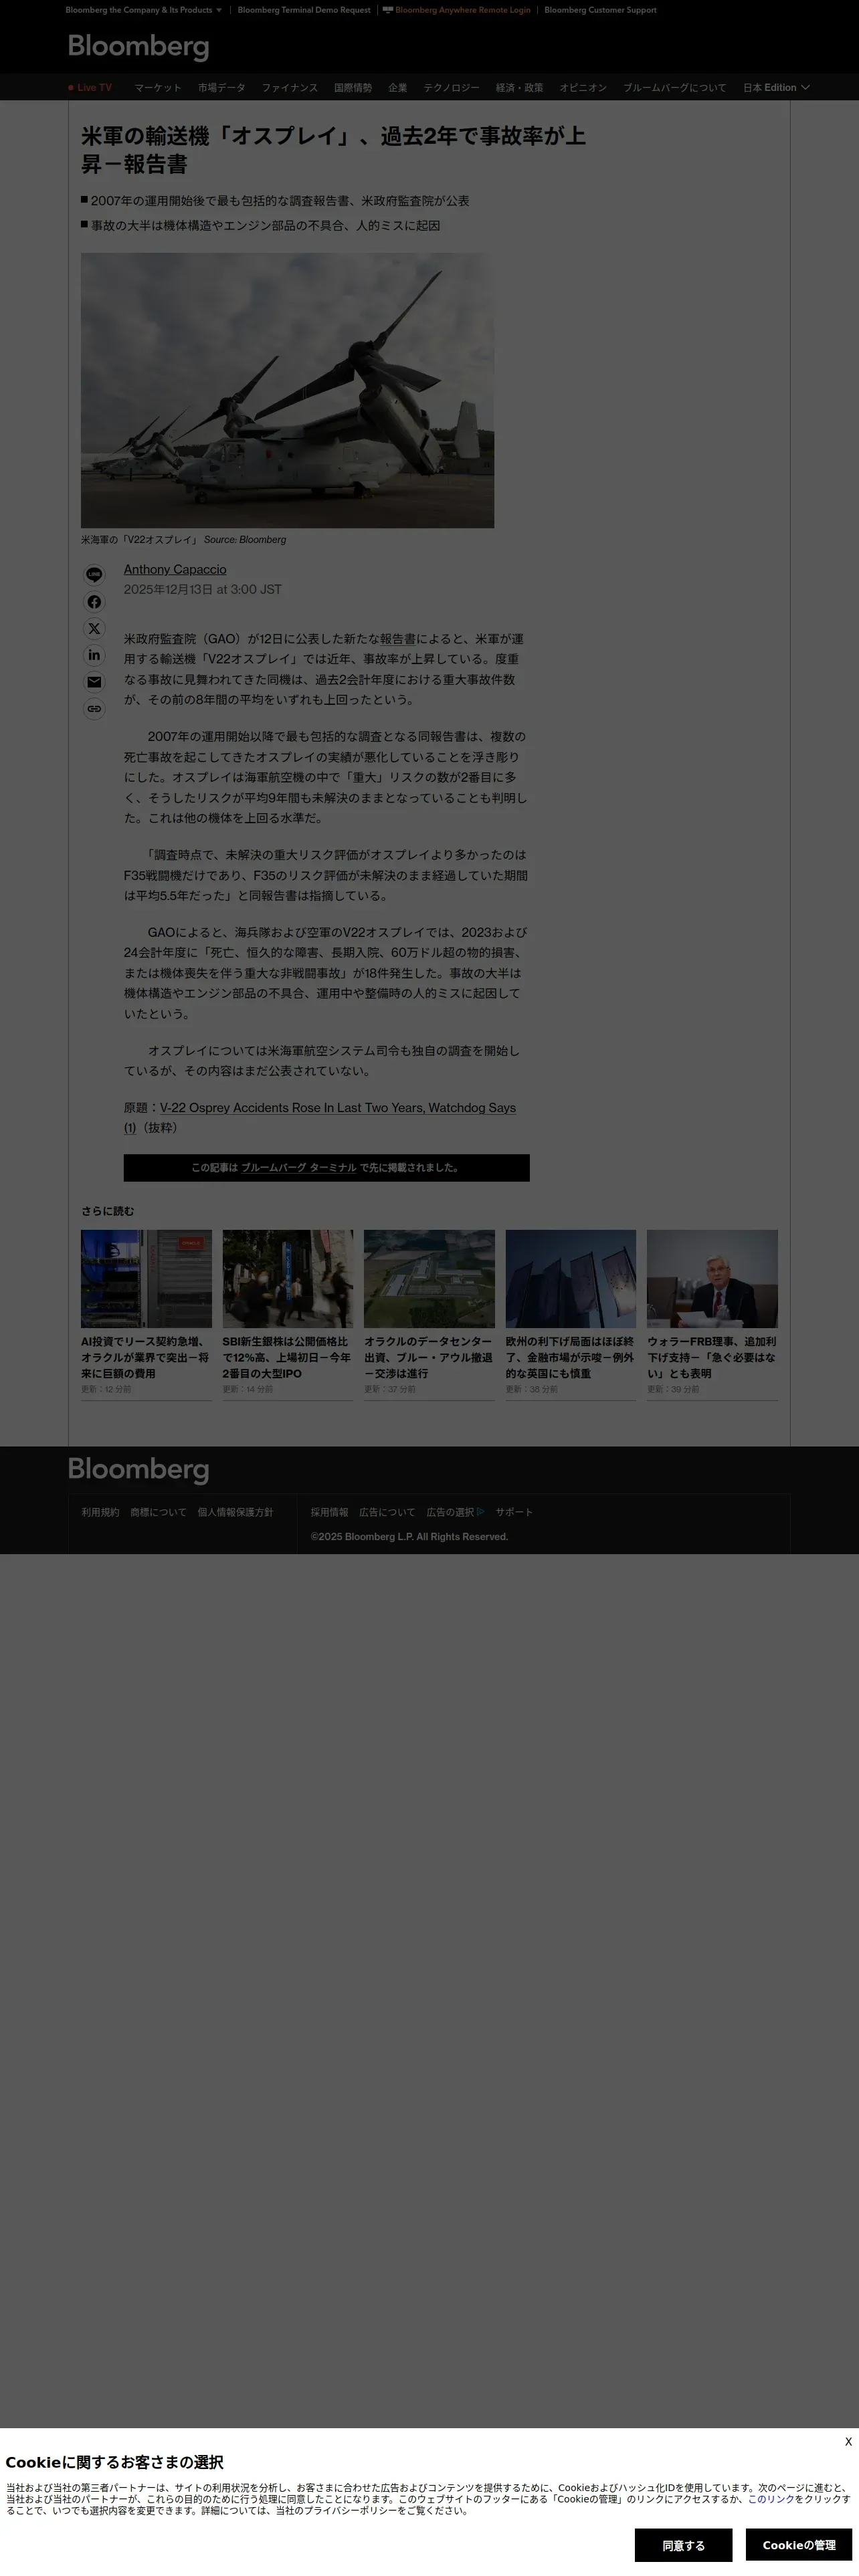Open 経済・政策 menu item
This screenshot has height=2576, width=859.
[519, 88]
